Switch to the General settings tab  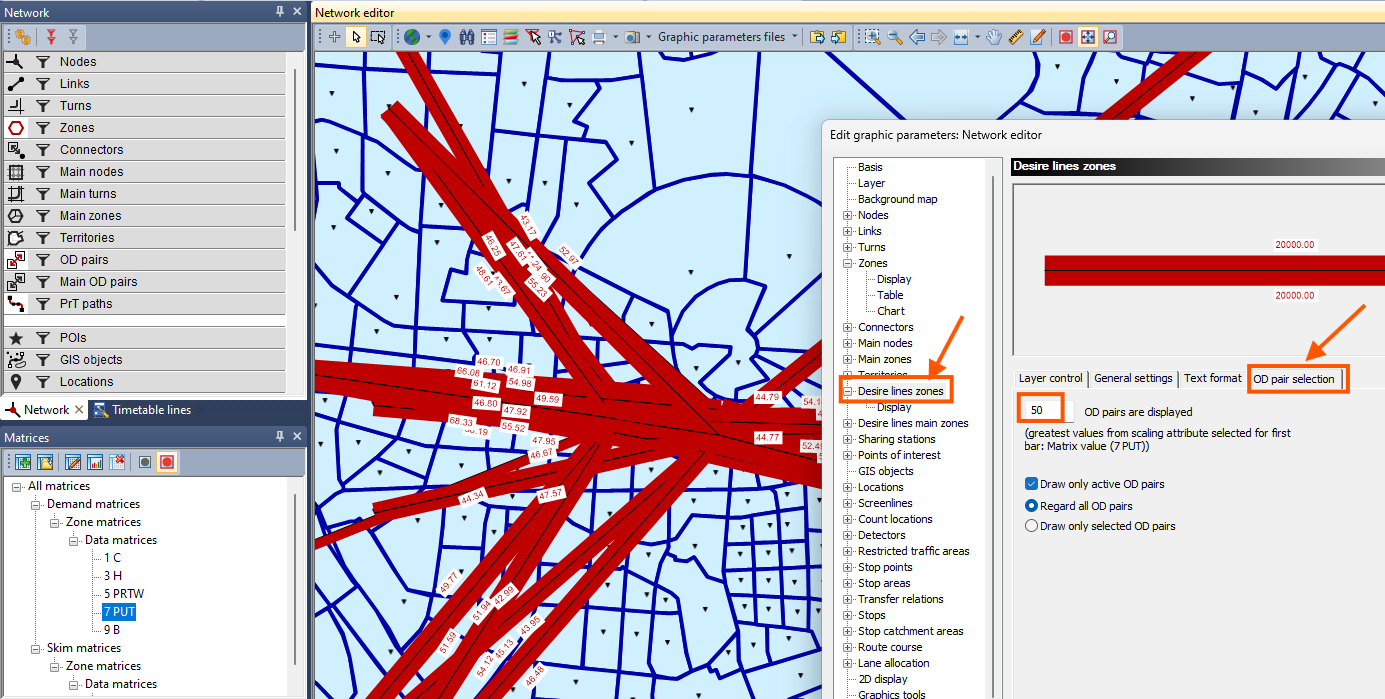pos(1132,379)
